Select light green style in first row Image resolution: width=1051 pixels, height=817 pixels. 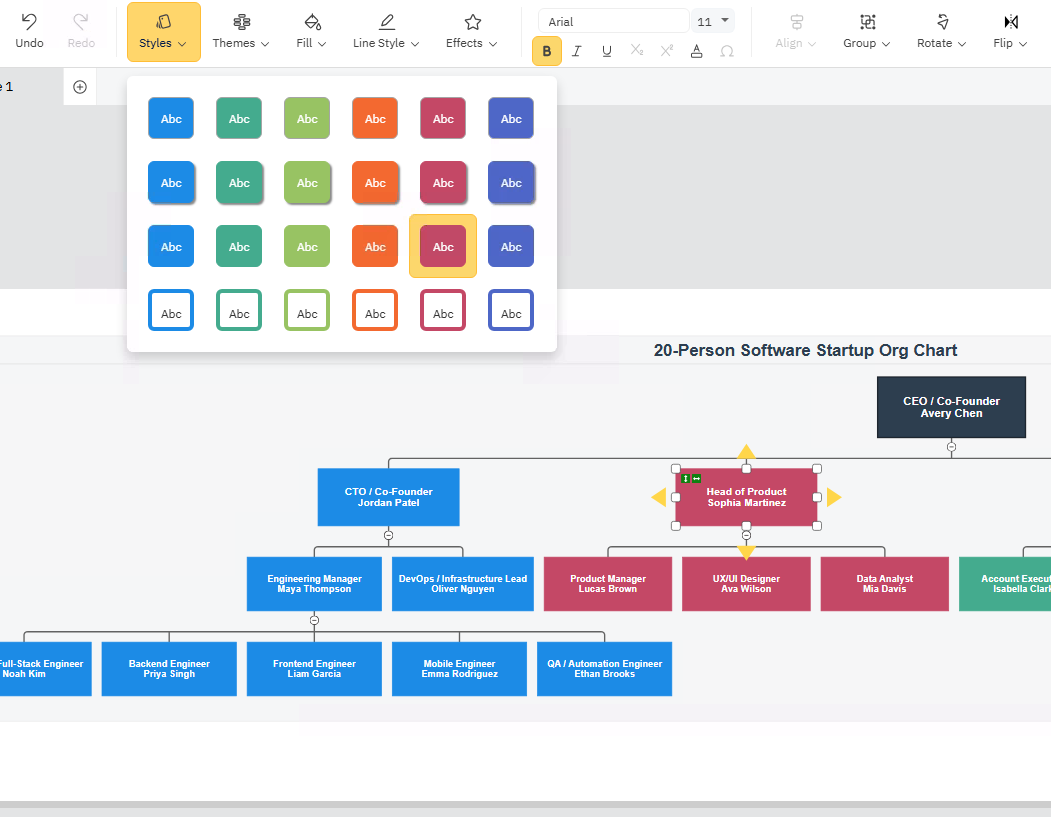point(307,119)
